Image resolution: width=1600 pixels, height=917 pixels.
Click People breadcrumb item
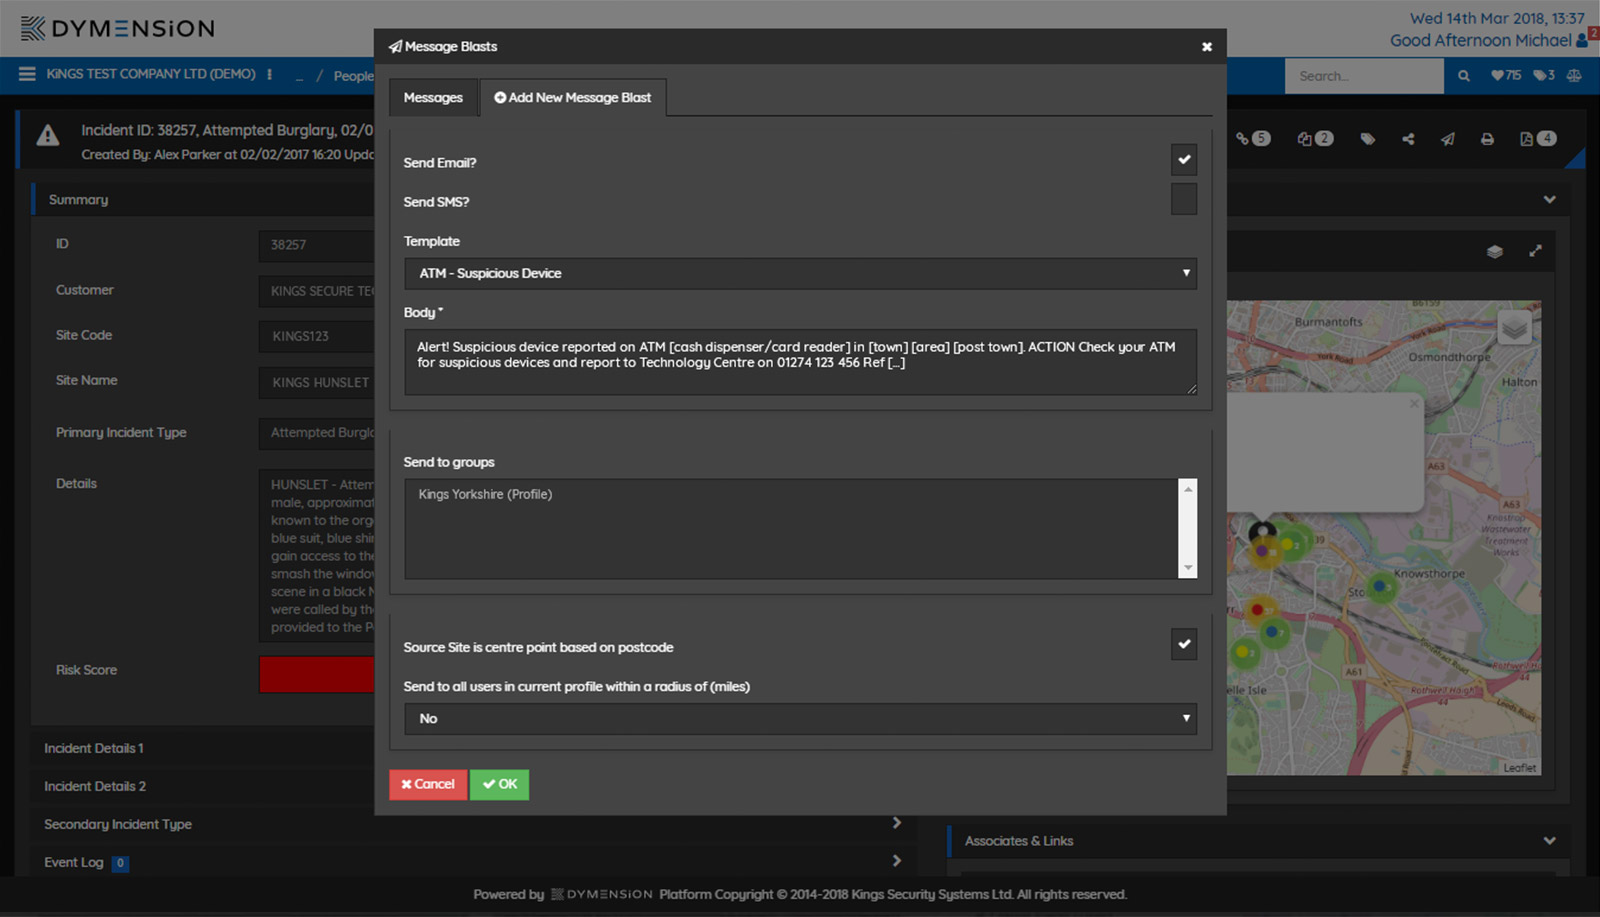tap(353, 76)
